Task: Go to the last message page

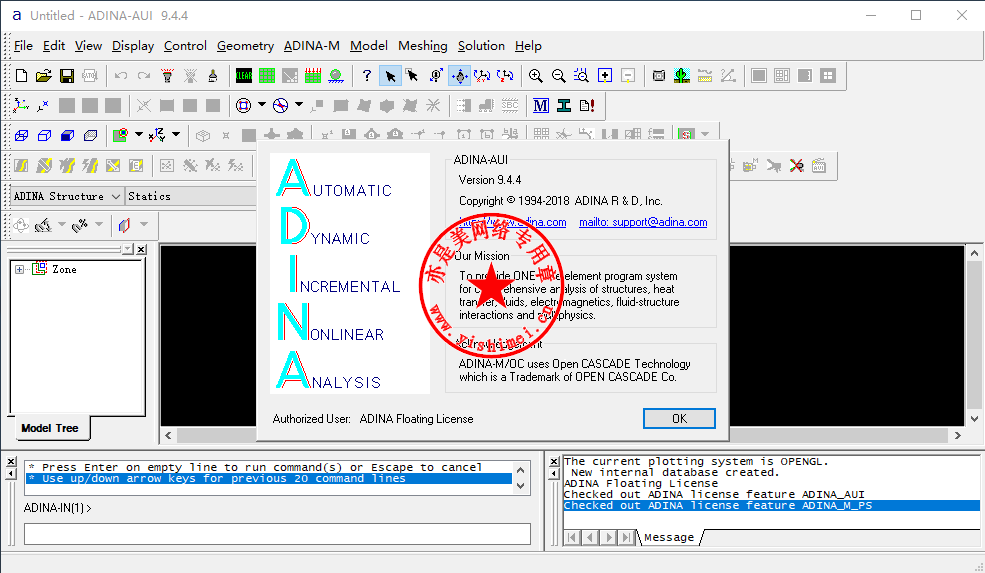Action: (626, 538)
